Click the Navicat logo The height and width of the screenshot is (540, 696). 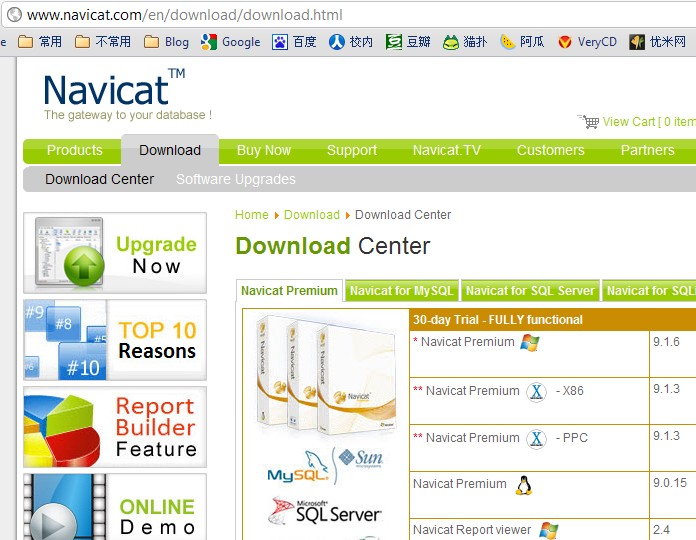115,88
